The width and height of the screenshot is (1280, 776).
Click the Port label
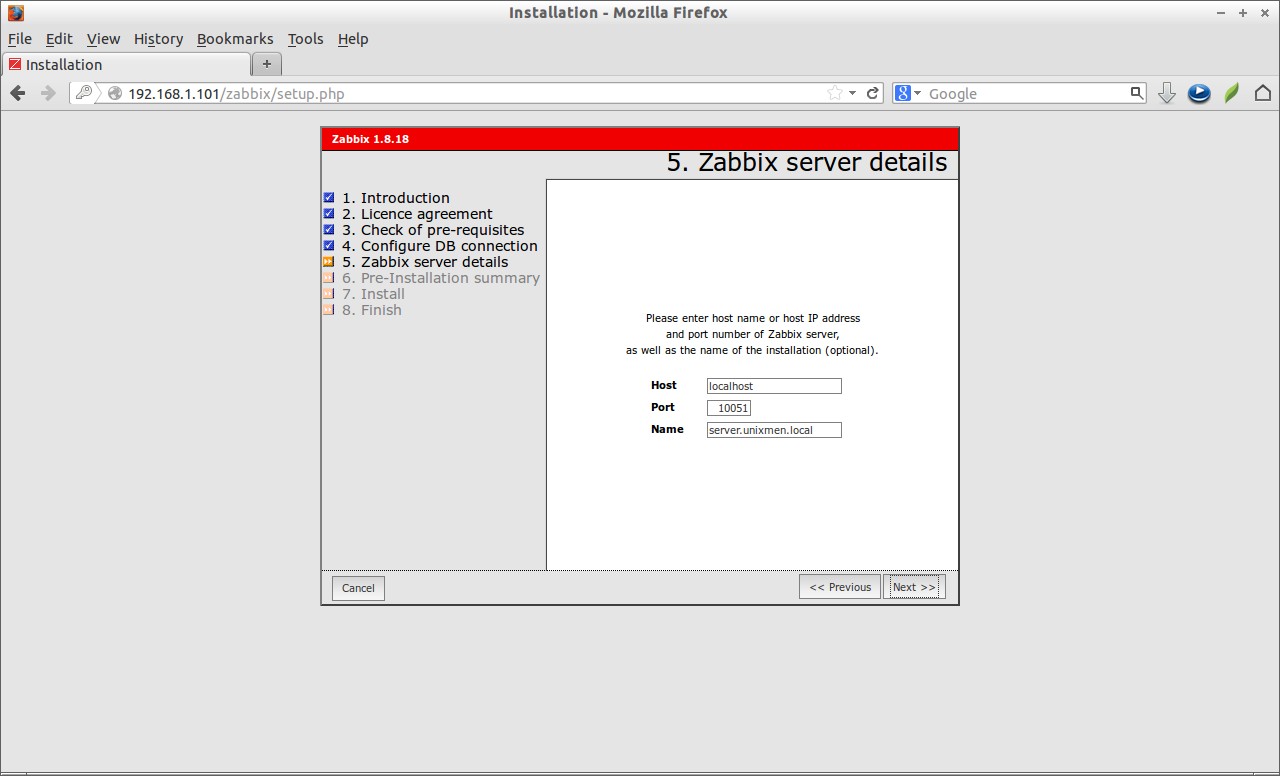pyautogui.click(x=662, y=407)
